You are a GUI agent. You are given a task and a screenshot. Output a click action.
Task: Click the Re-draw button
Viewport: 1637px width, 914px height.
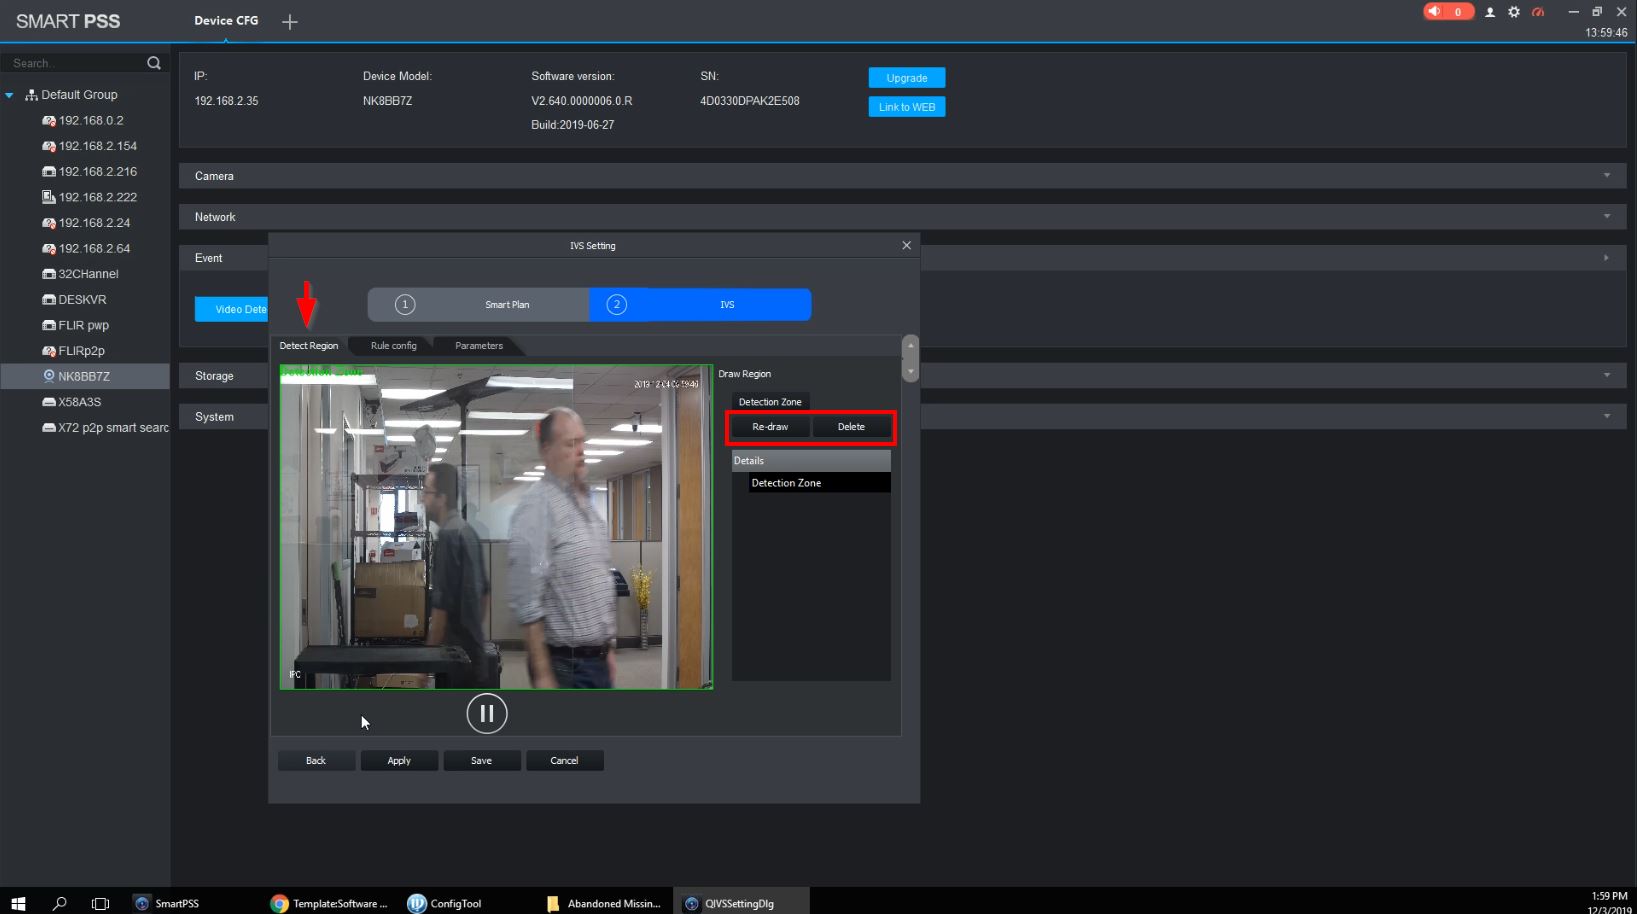[x=770, y=427]
